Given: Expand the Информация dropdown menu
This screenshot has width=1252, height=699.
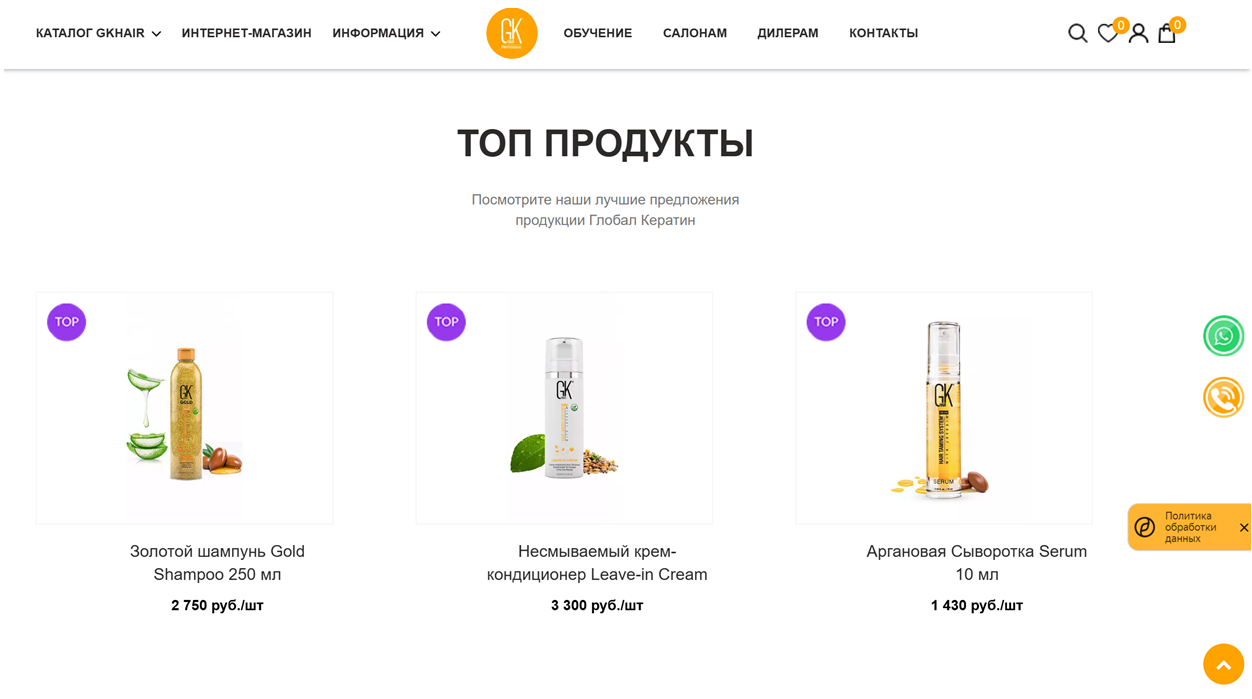Looking at the screenshot, I should click(386, 33).
